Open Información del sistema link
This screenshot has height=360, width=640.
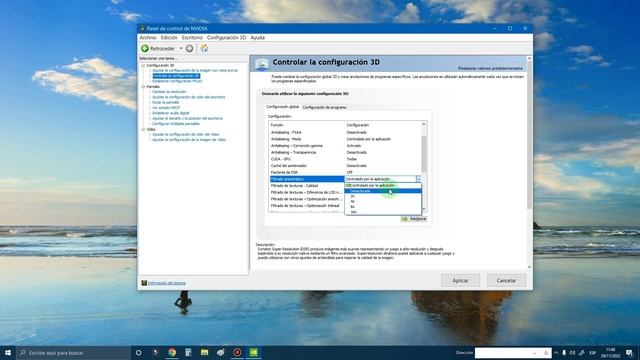(167, 283)
